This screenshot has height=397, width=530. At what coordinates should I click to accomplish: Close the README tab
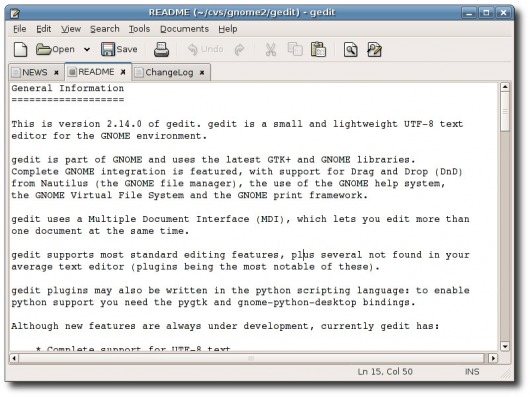(123, 72)
